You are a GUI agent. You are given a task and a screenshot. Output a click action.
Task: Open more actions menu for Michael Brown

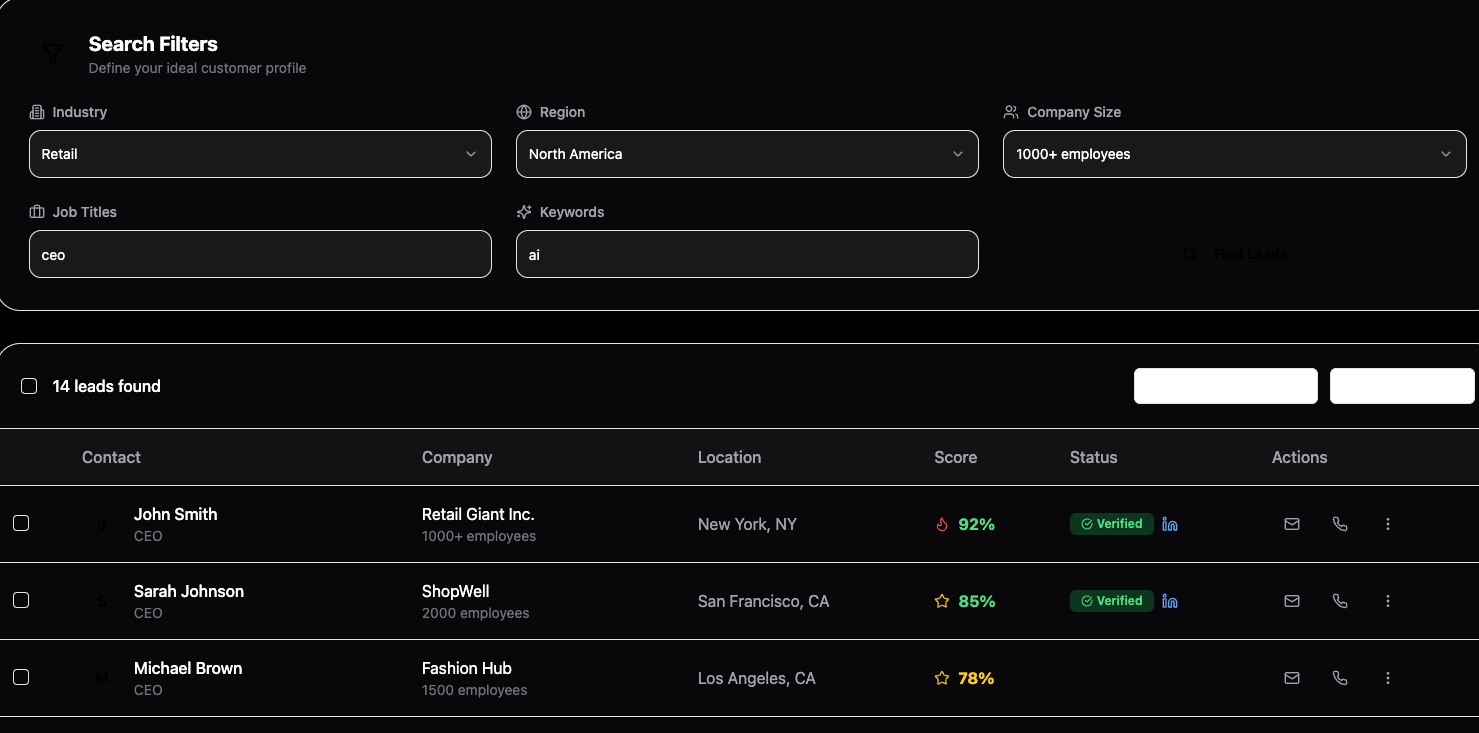click(1387, 678)
